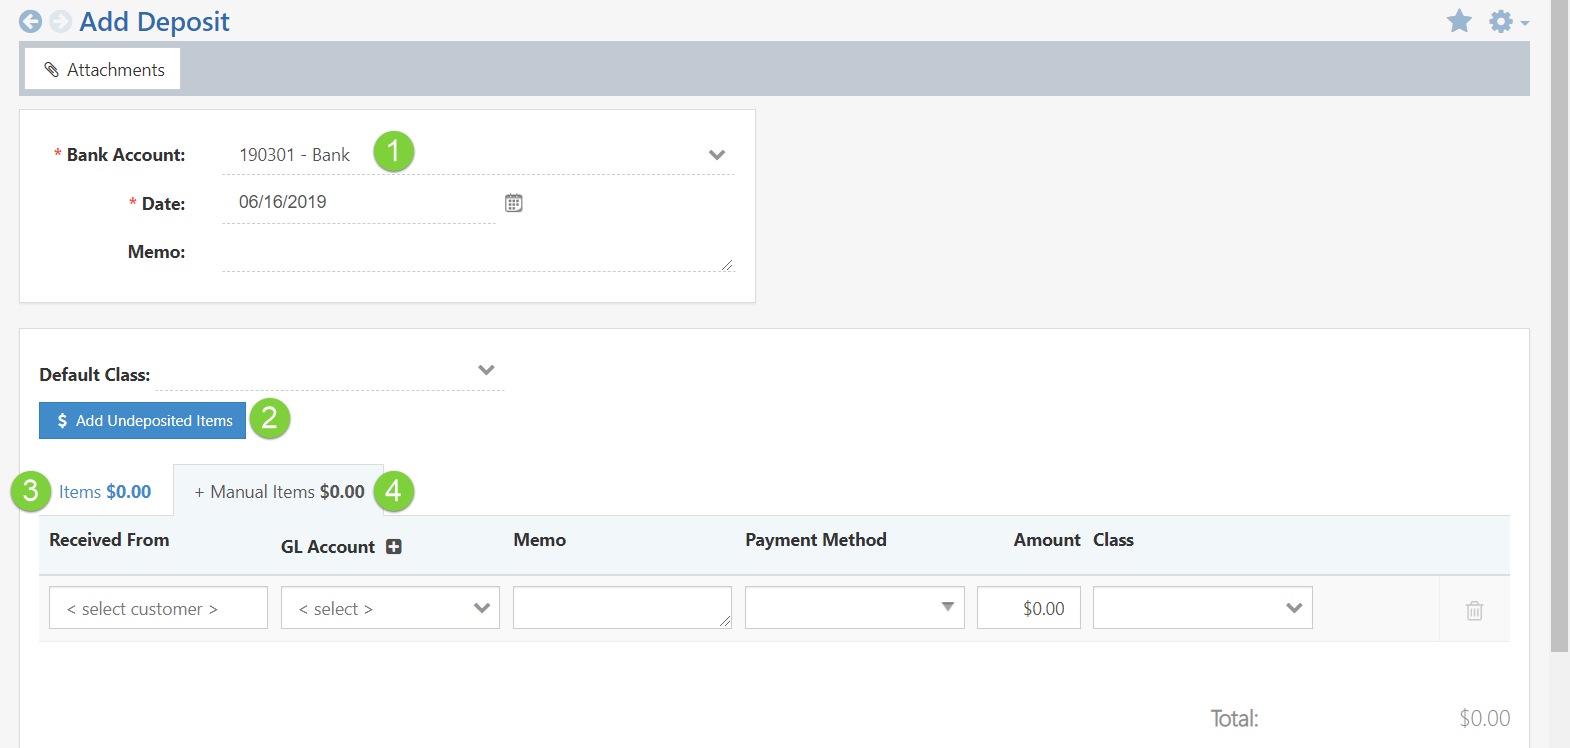Click the select customer field
This screenshot has width=1570, height=748.
click(158, 608)
